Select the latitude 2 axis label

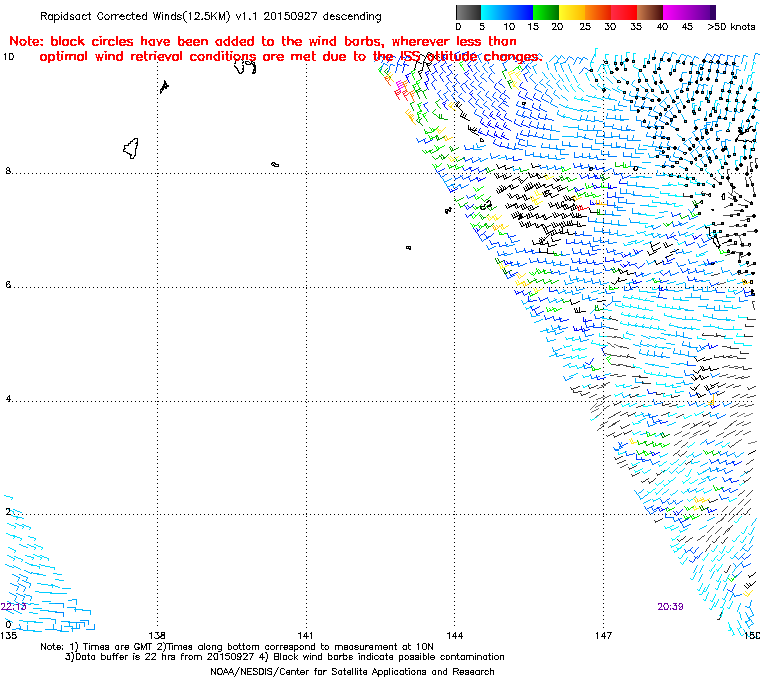8,512
